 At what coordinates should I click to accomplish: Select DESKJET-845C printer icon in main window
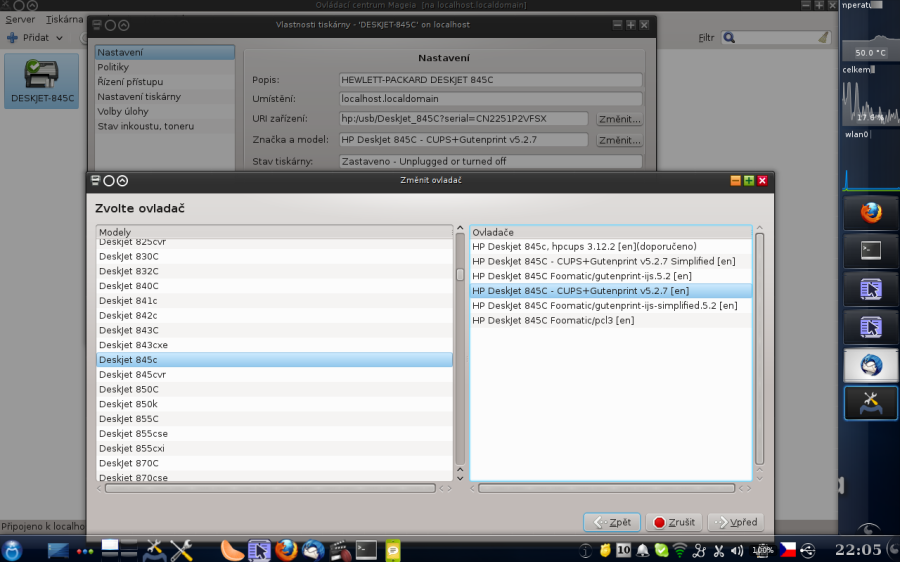point(41,81)
